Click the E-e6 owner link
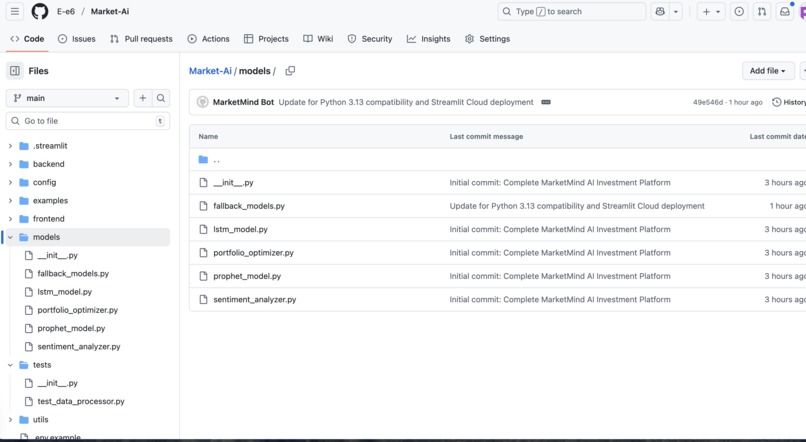The image size is (806, 442). pyautogui.click(x=66, y=11)
